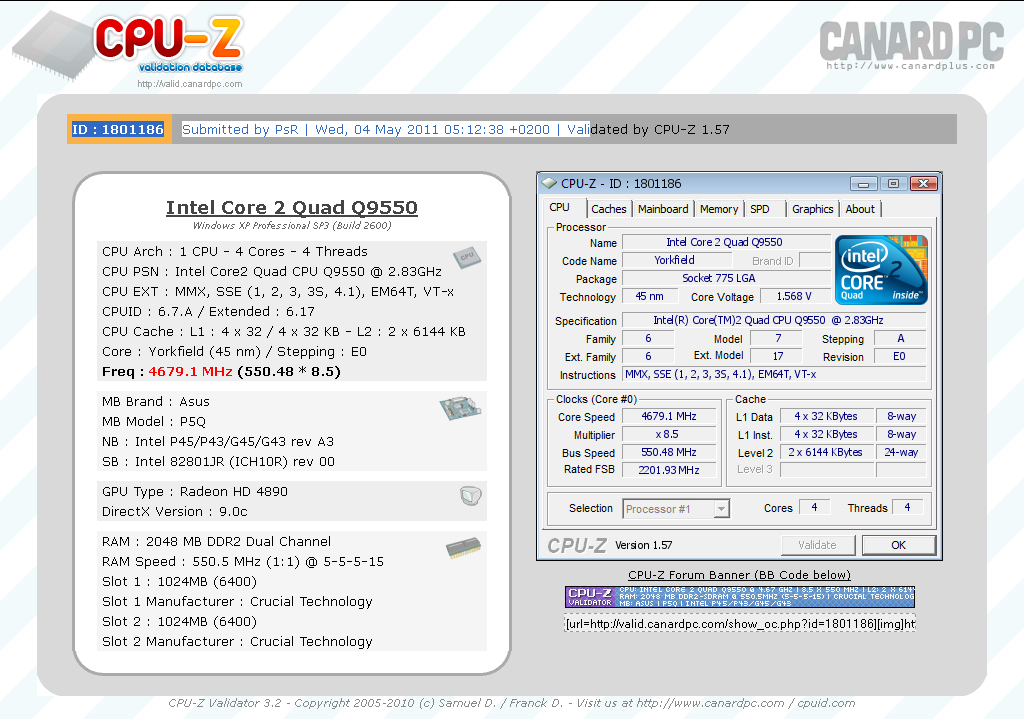
Task: Open the http://valid.canardpc.com link under logo
Action: tap(189, 84)
